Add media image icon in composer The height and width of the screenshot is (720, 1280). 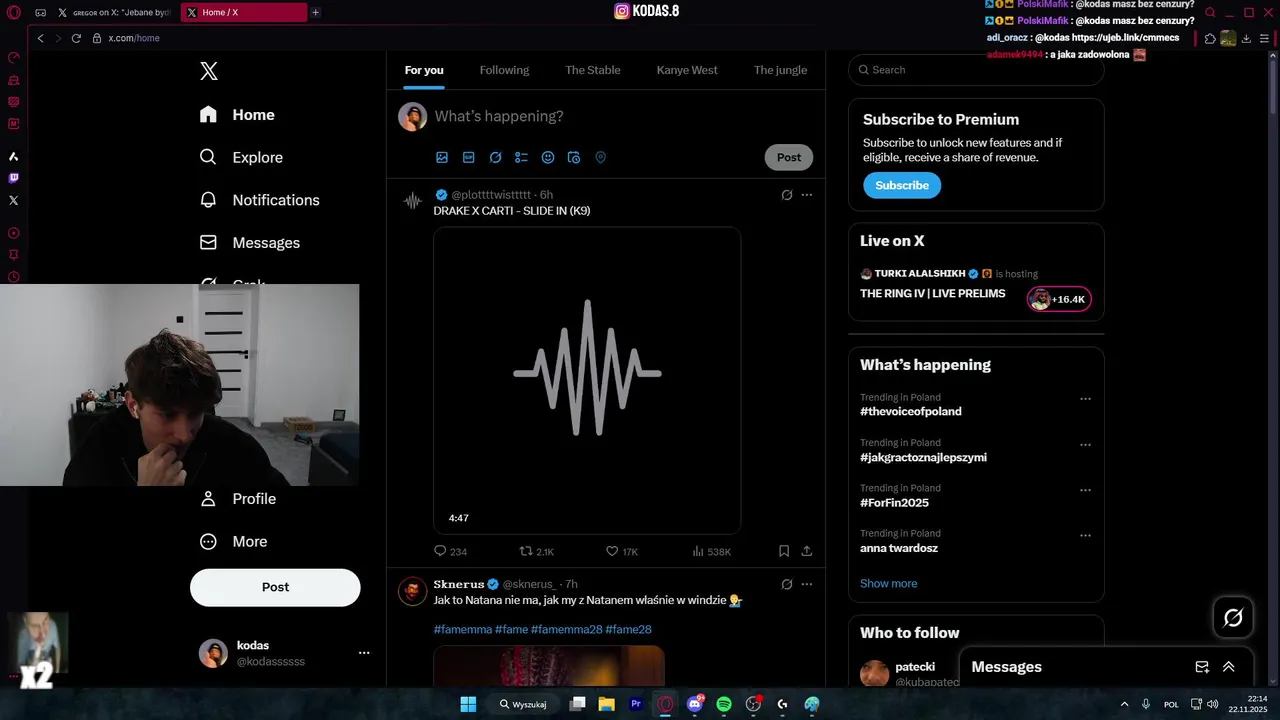(x=442, y=157)
